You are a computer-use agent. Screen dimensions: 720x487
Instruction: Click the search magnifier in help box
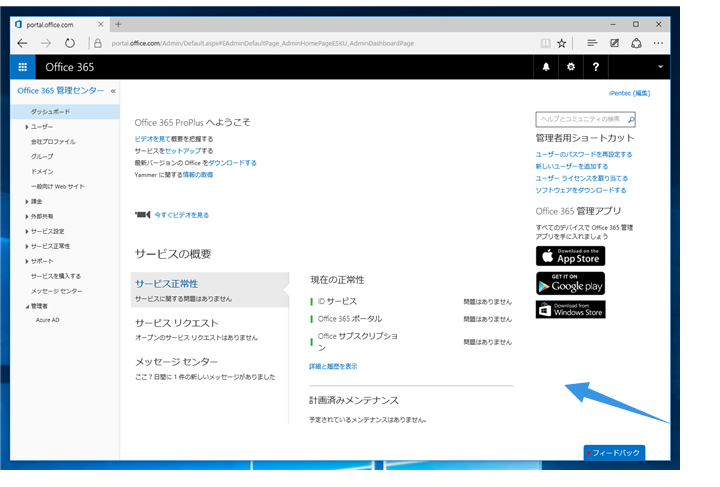pyautogui.click(x=631, y=119)
